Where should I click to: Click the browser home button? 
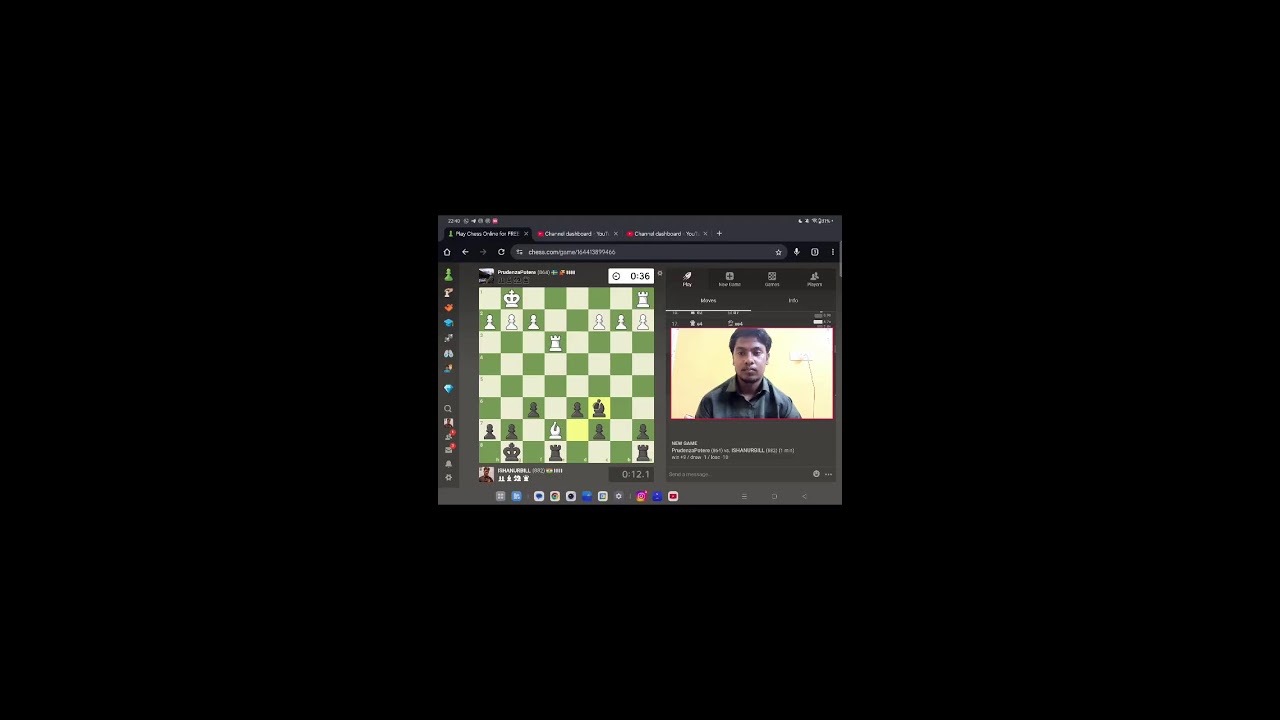[x=447, y=252]
